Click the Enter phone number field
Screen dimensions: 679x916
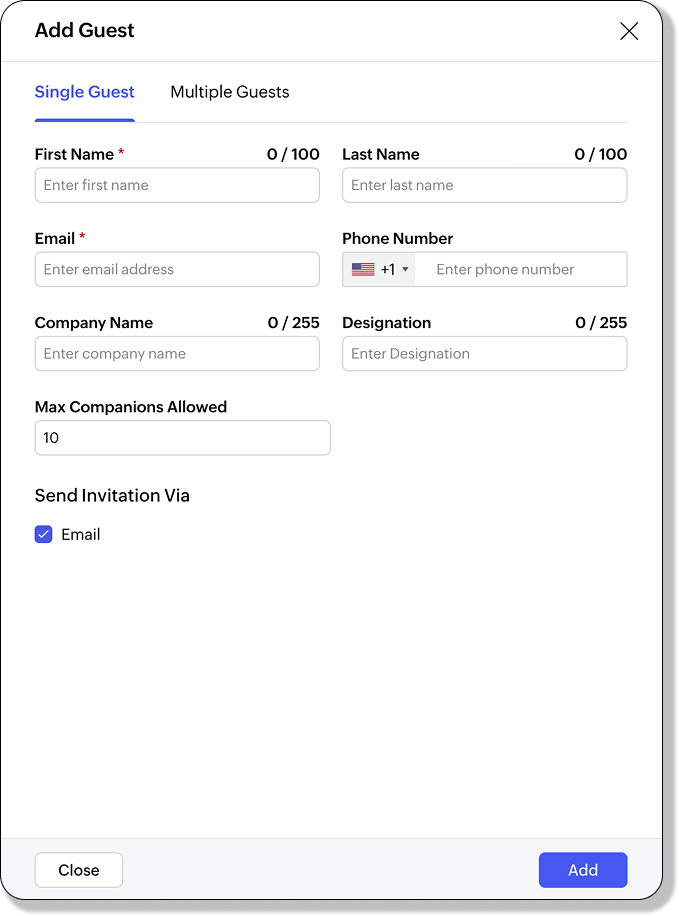[520, 269]
